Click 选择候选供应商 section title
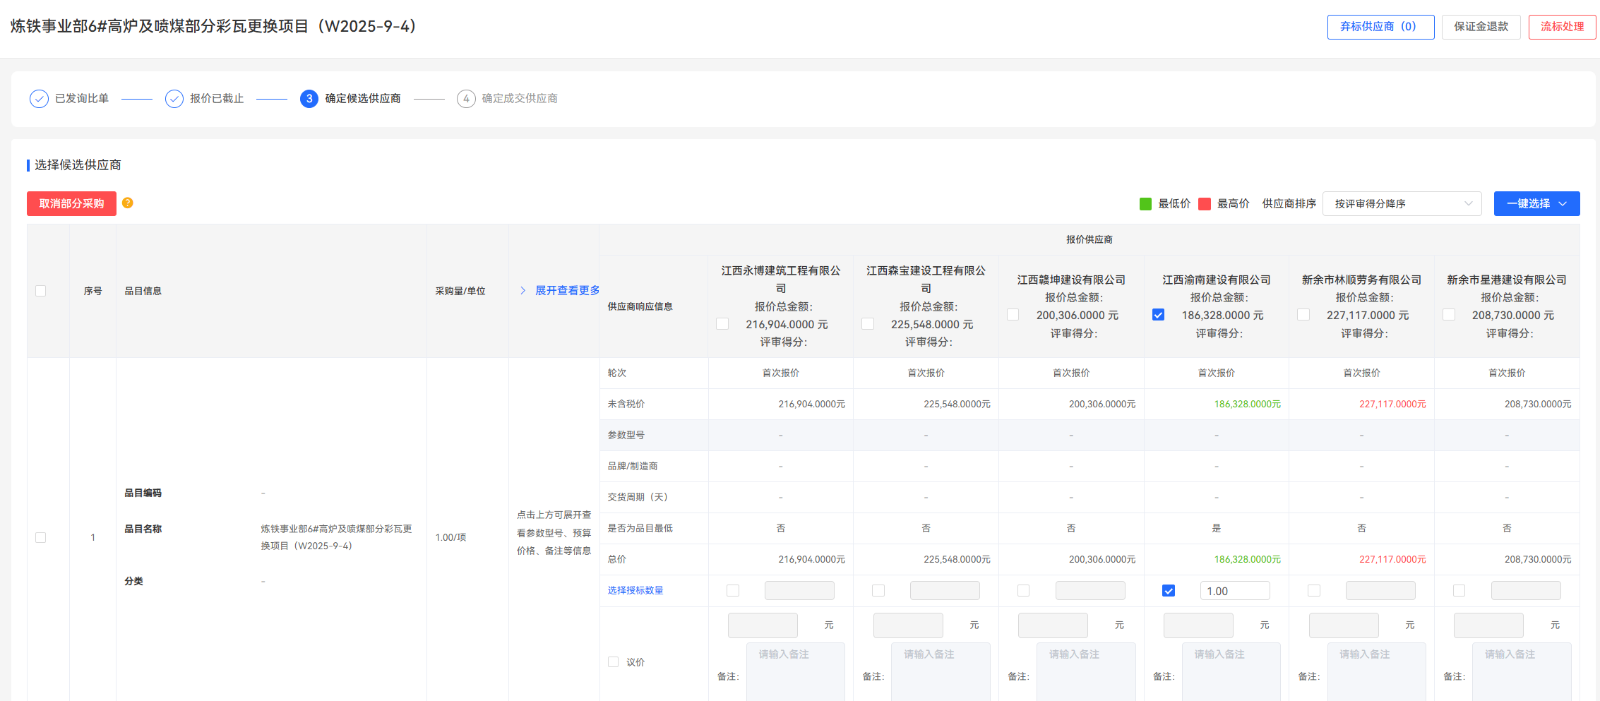 78,165
